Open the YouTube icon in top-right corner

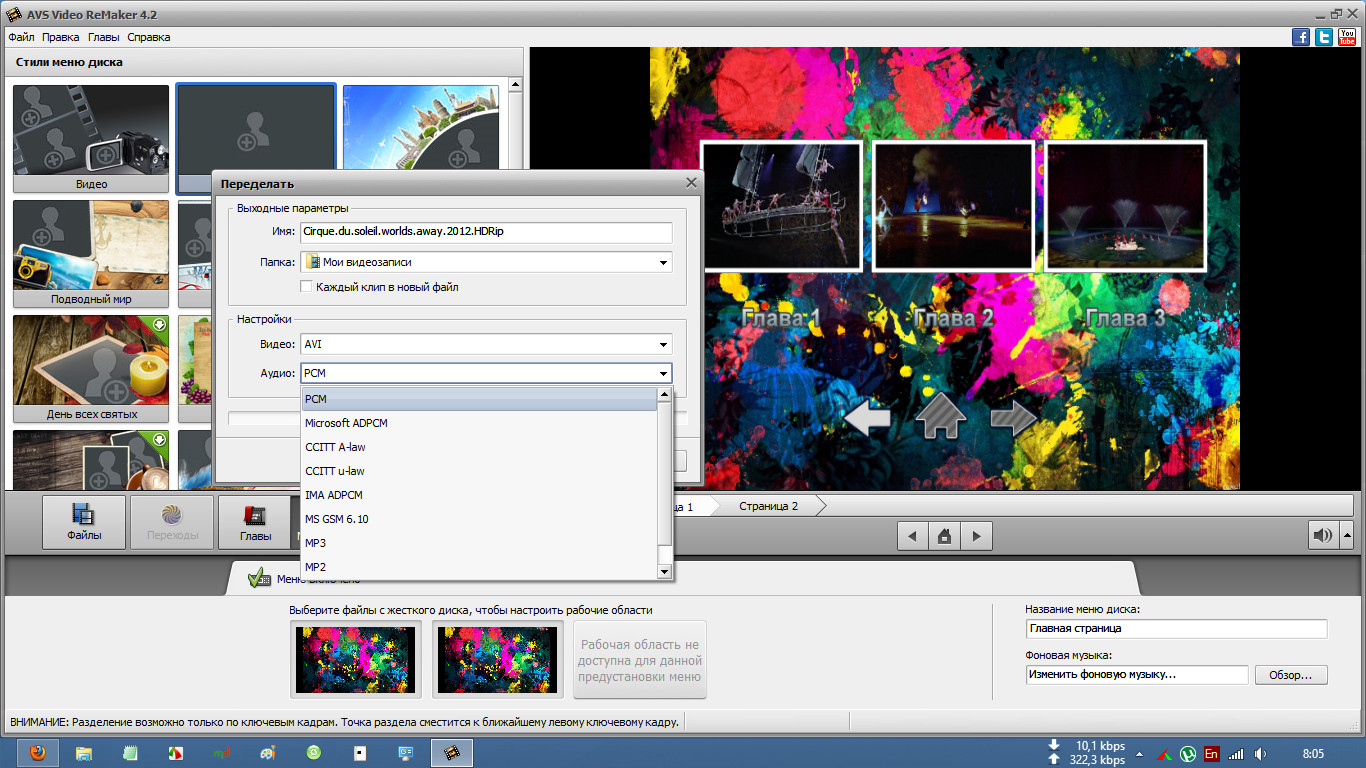pos(1347,37)
